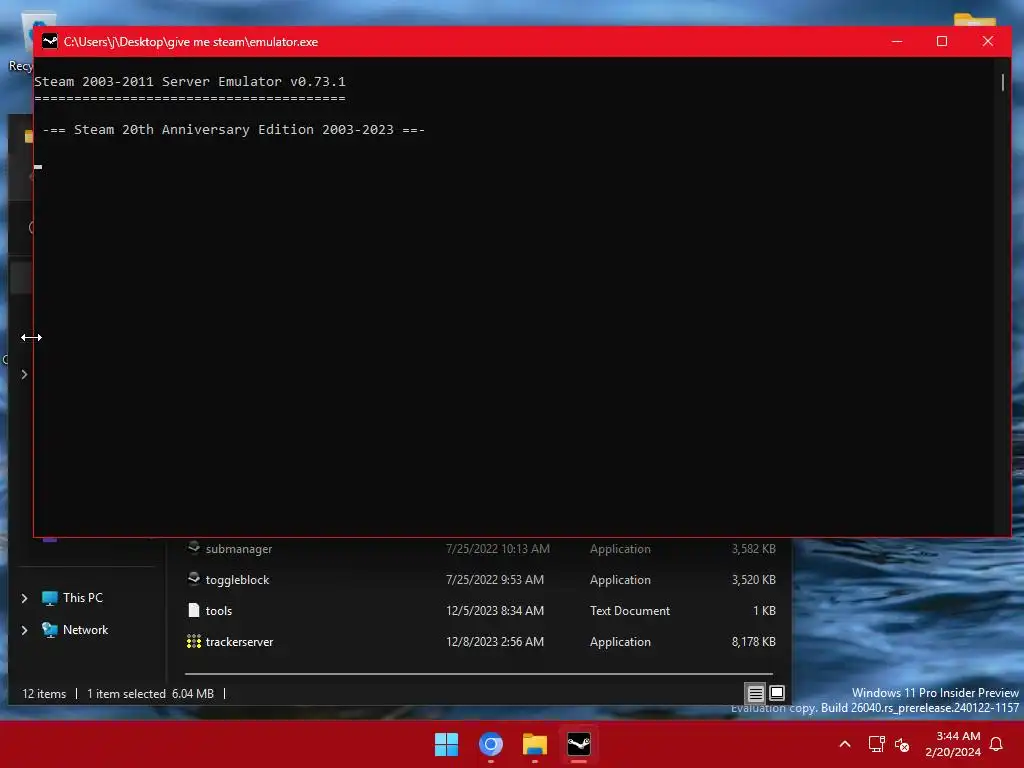Click the 12 items status text

tap(44, 694)
